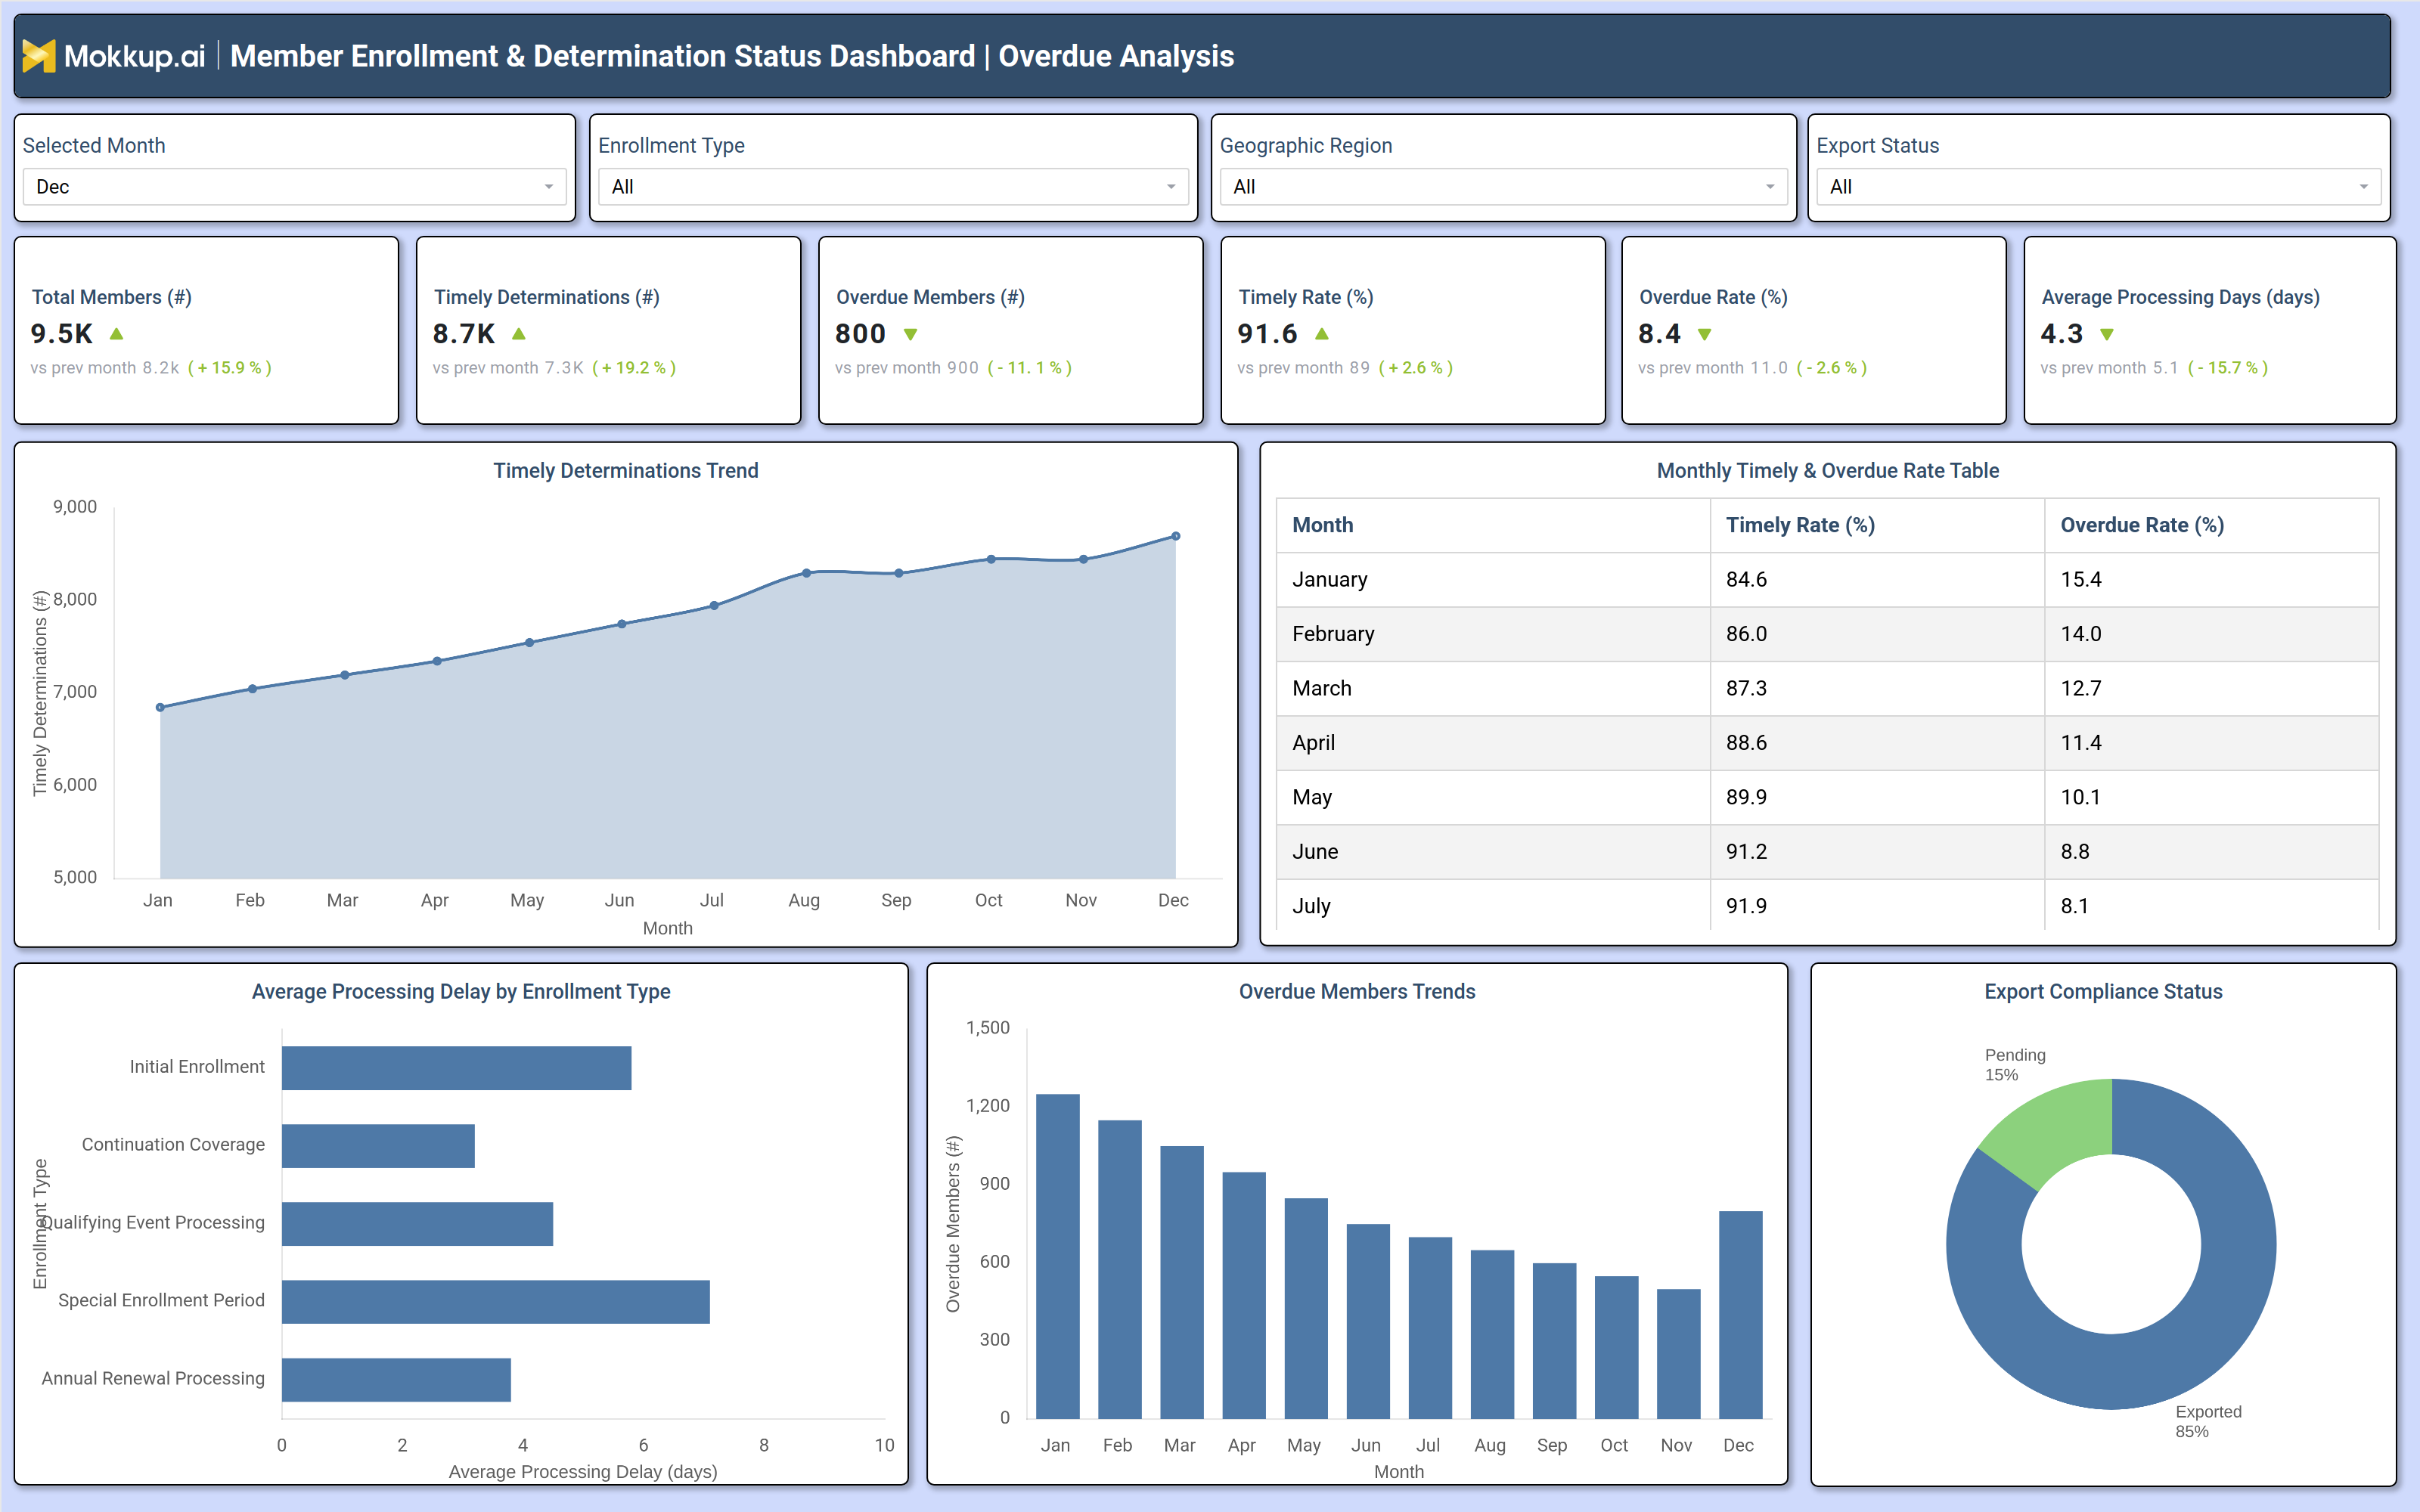The width and height of the screenshot is (2420, 1512).
Task: Click the Dec data point on Timely Determinations Trend
Action: [1176, 536]
